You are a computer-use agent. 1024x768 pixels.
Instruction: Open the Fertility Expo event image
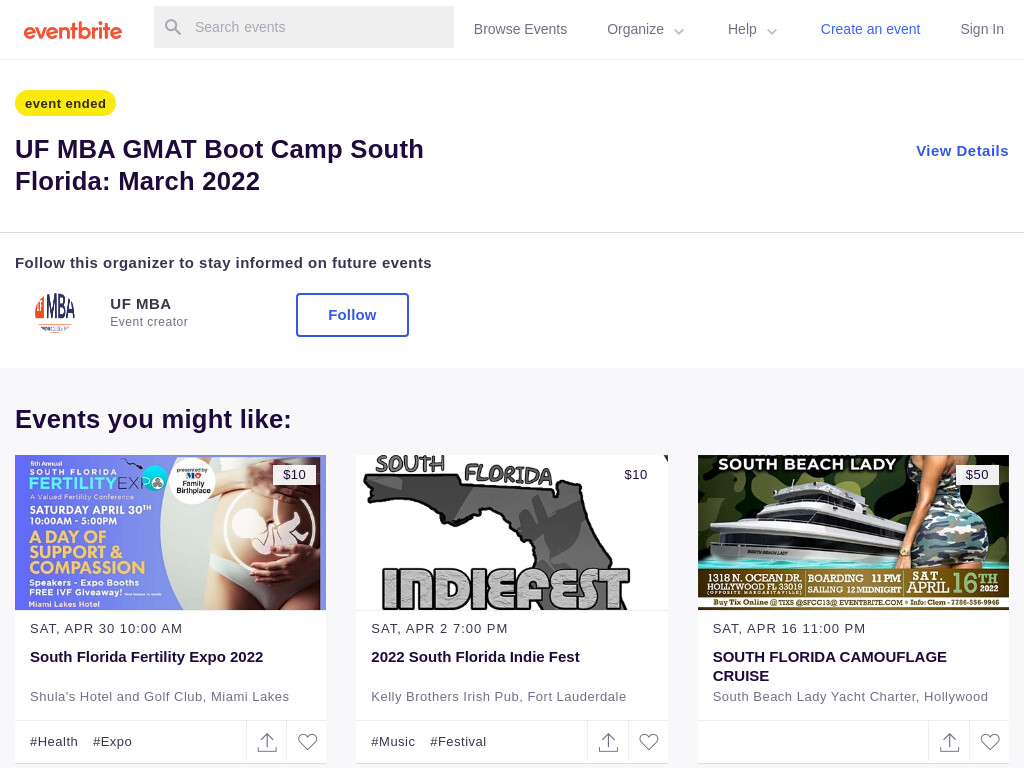click(170, 532)
